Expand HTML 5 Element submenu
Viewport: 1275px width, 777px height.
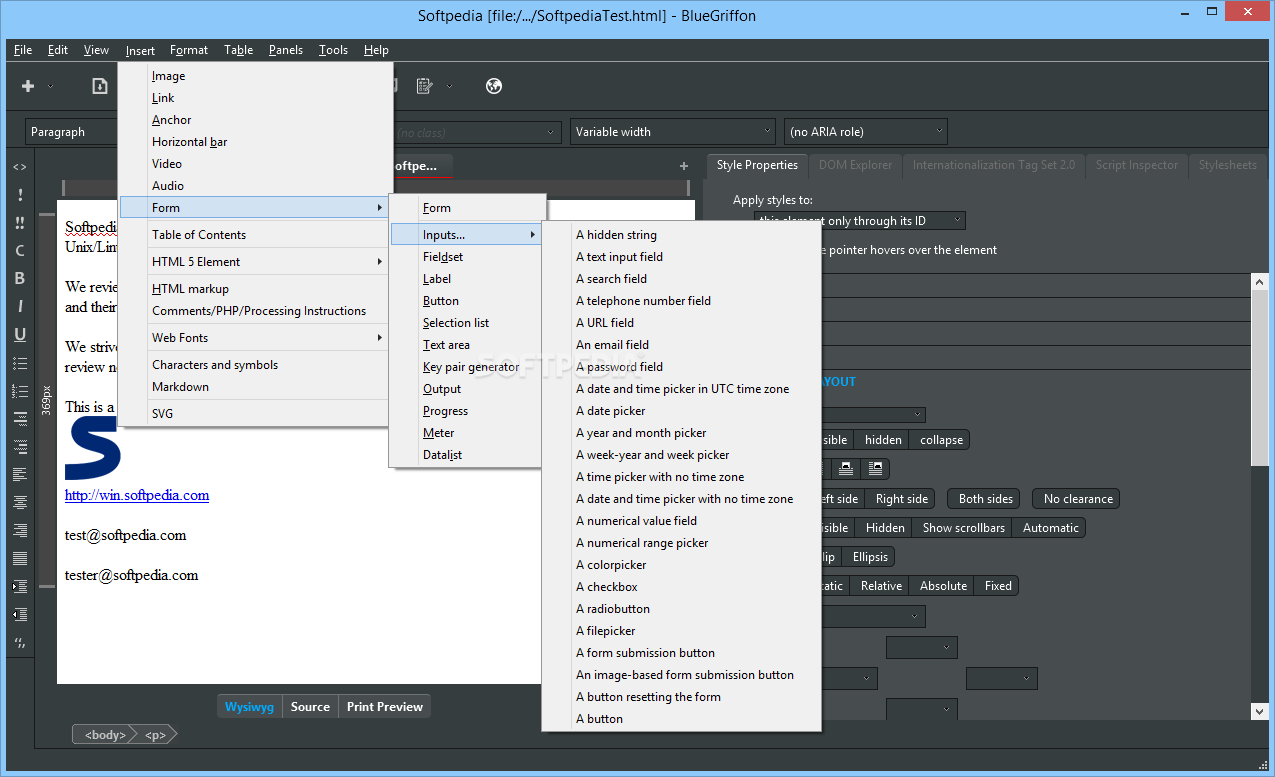(255, 262)
